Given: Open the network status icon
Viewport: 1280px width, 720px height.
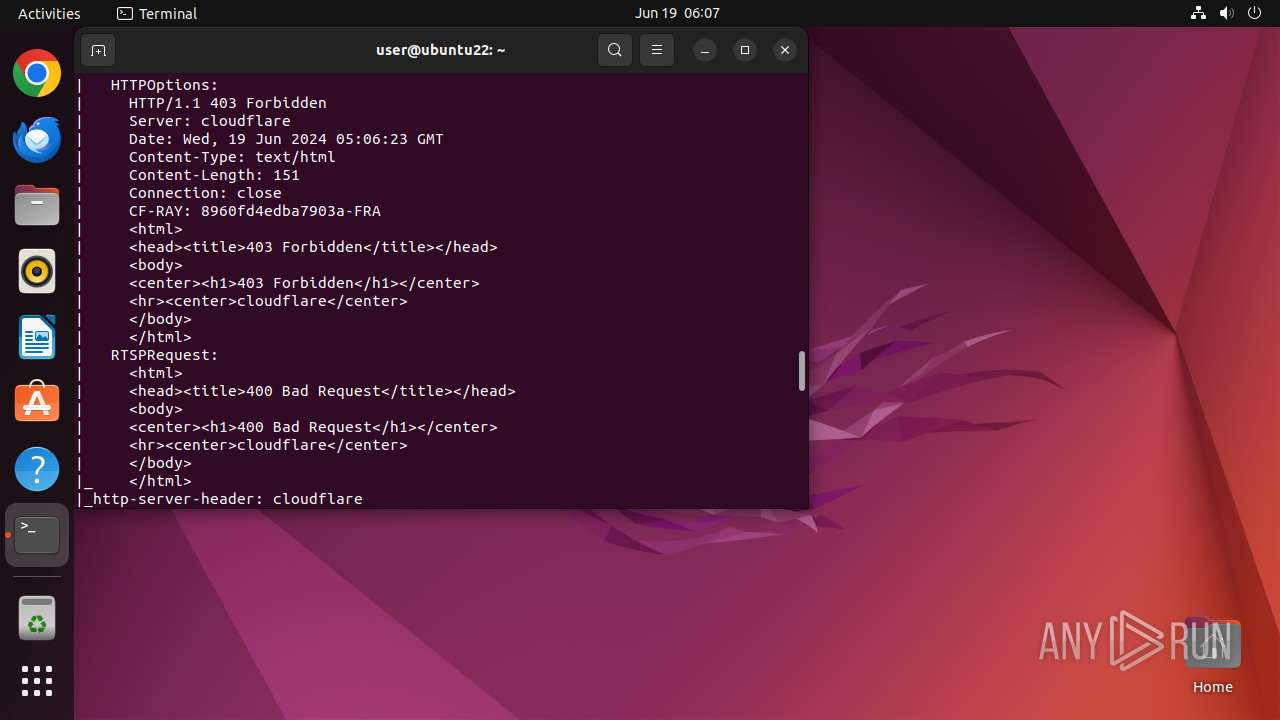Looking at the screenshot, I should pos(1199,13).
